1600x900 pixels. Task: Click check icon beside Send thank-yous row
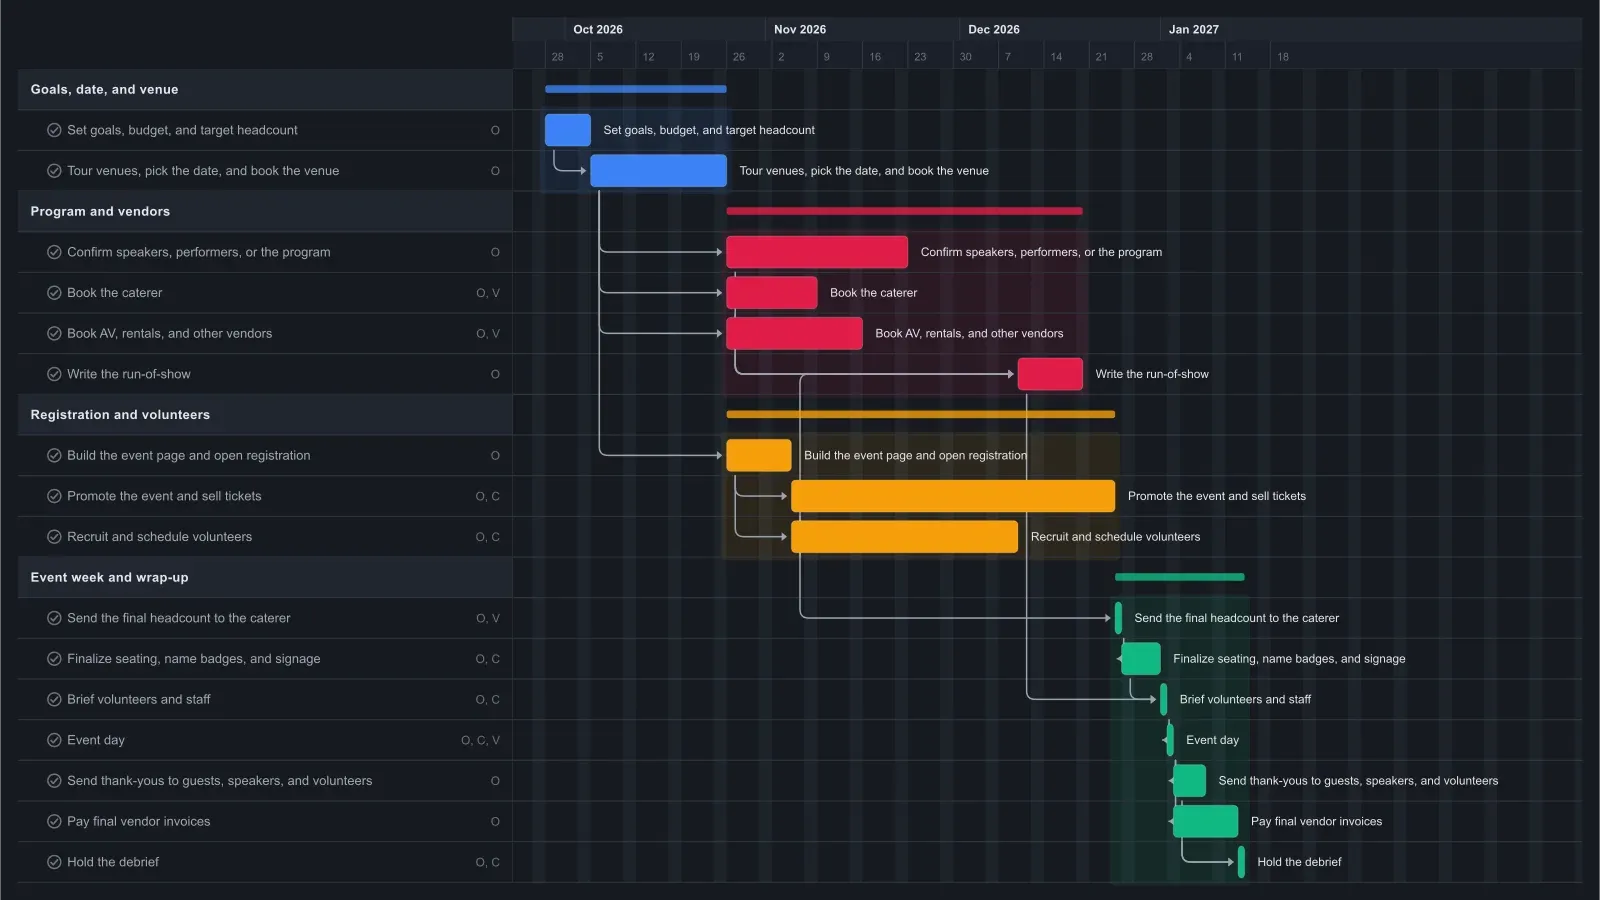point(54,781)
